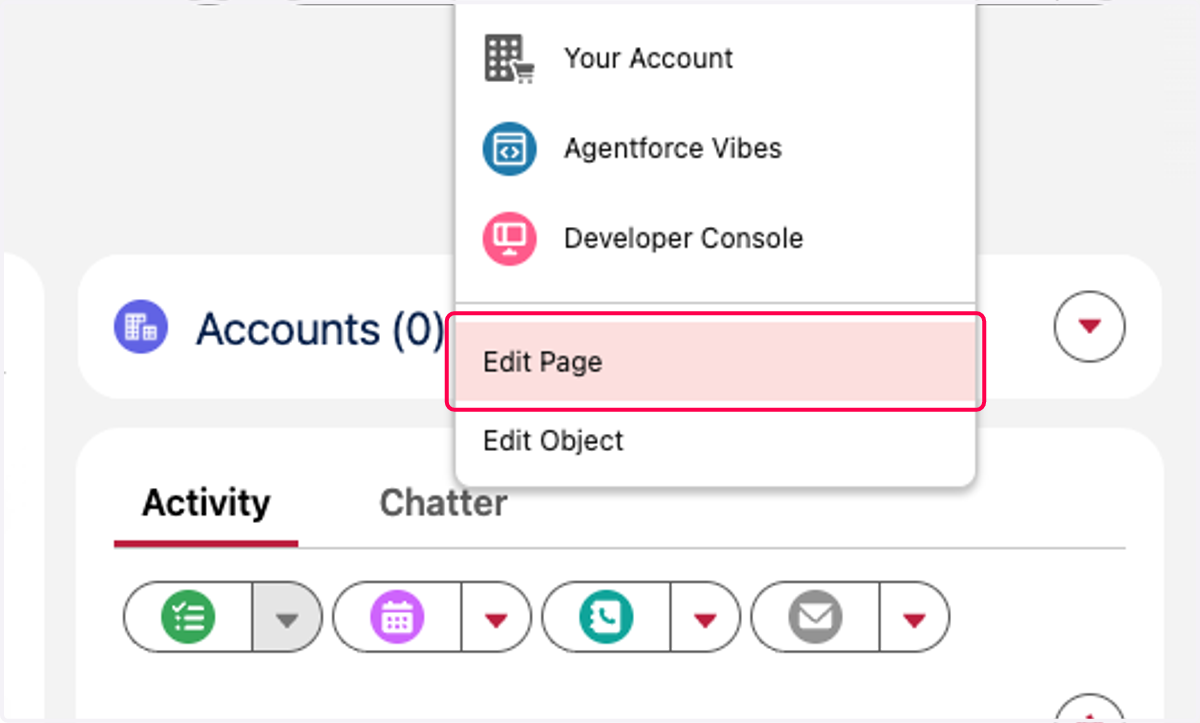The width and height of the screenshot is (1200, 723).
Task: Switch to the Chatter tab
Action: click(x=443, y=502)
